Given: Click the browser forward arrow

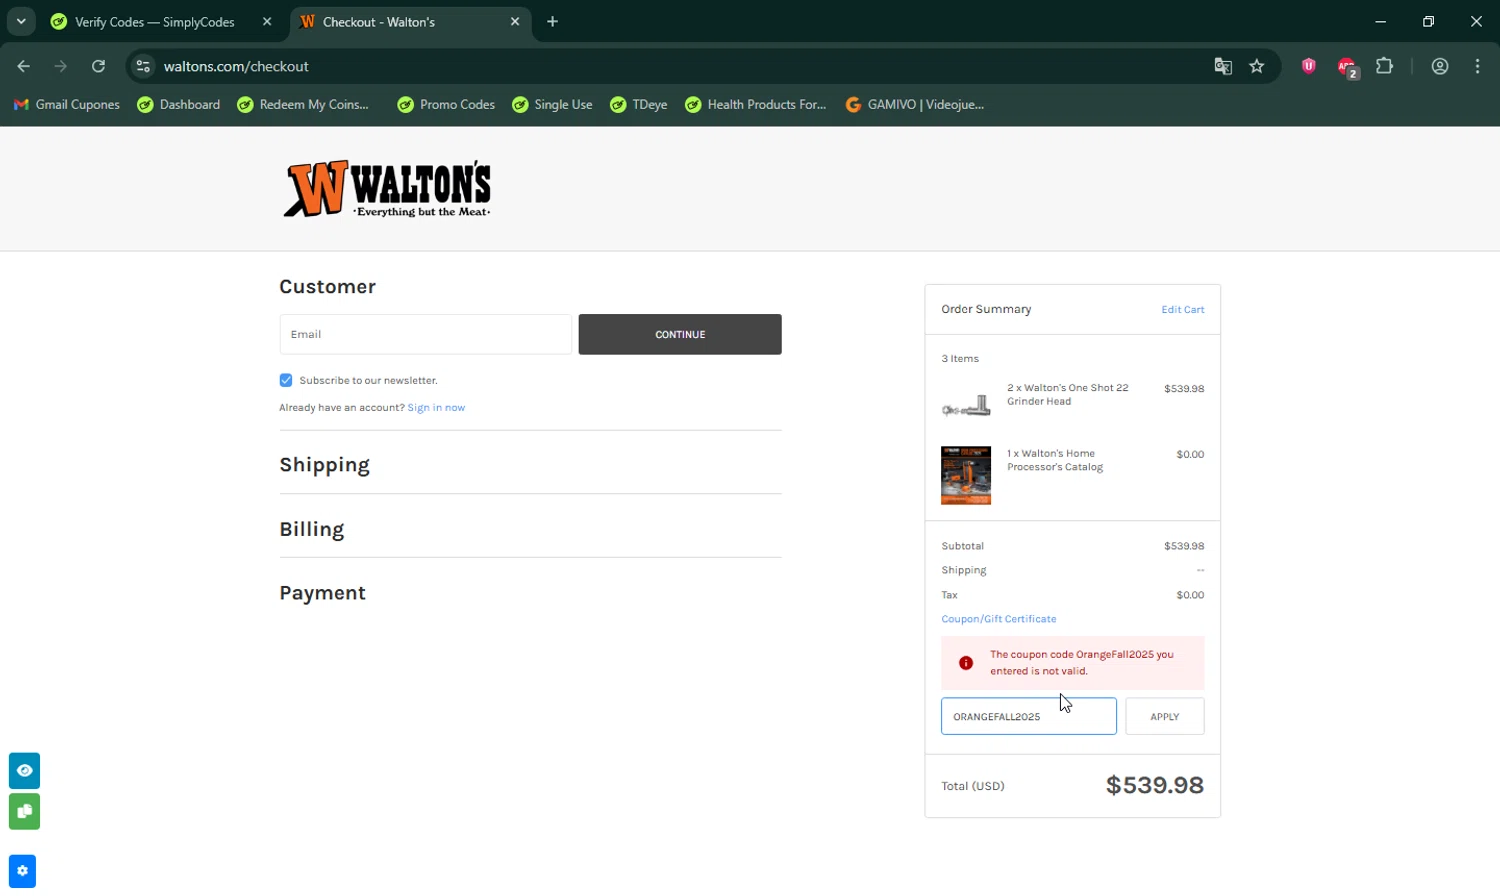Looking at the screenshot, I should click(x=61, y=66).
